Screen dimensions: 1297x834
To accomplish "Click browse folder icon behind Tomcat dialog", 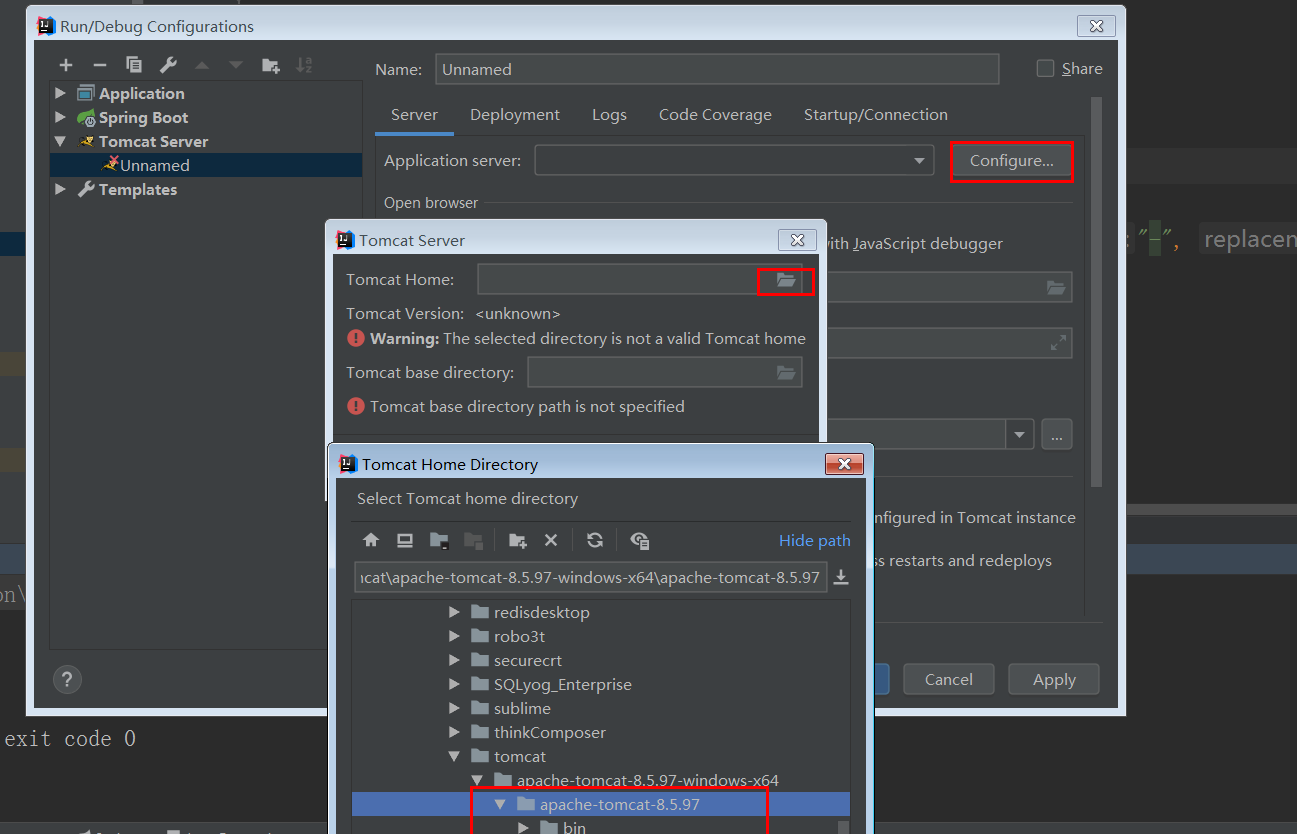I will pyautogui.click(x=1056, y=287).
